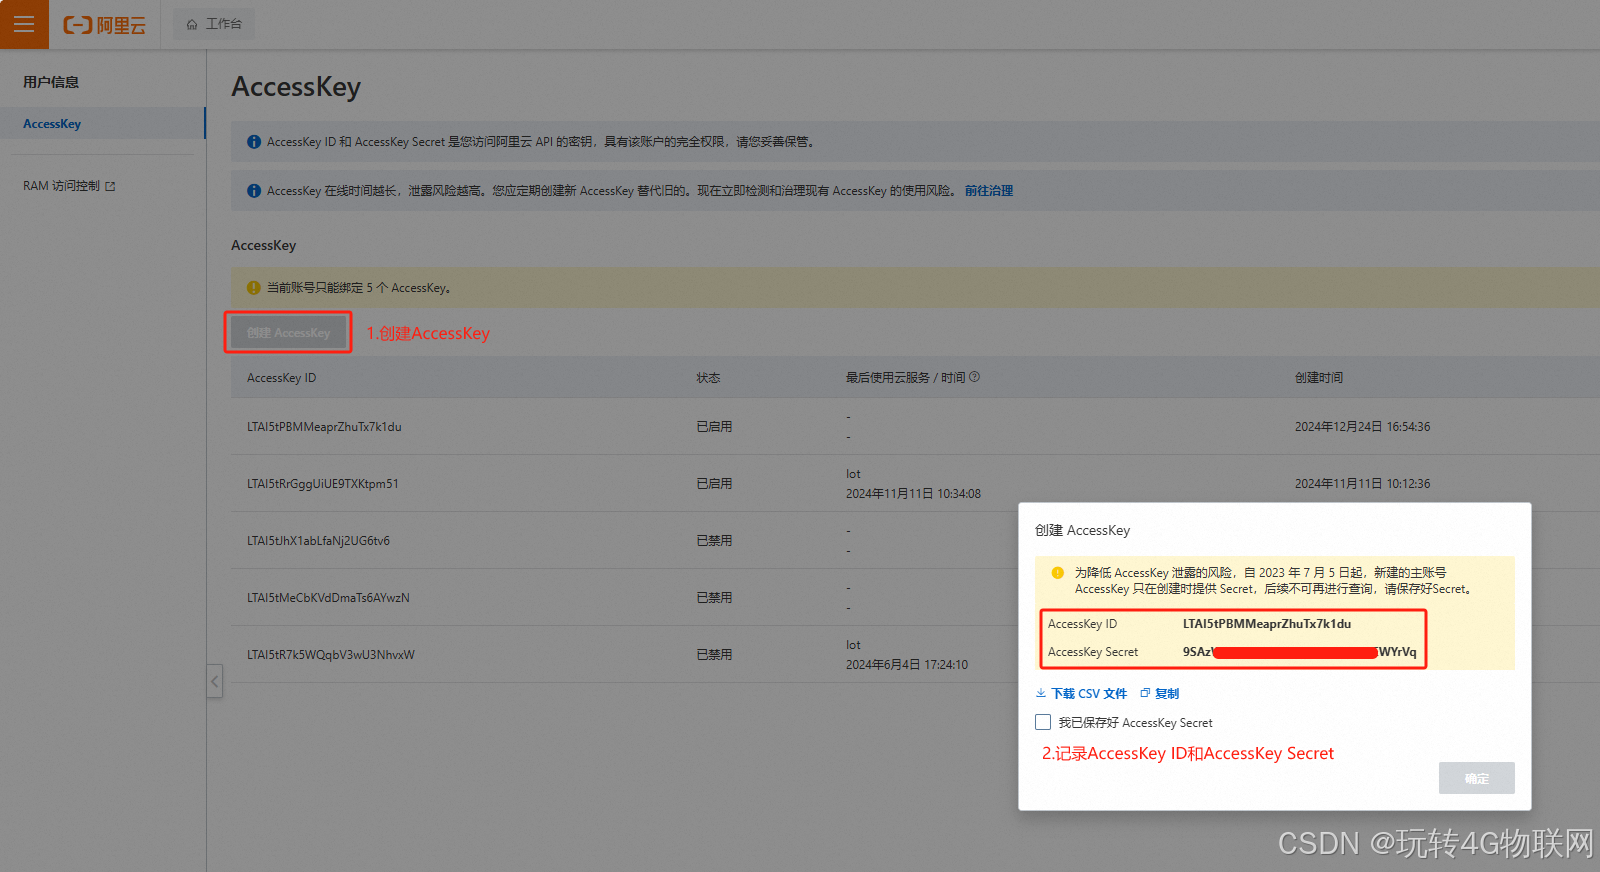Screen dimensions: 1600x872
Task: Click 已禁用 status of LTAI5tJhX1abLfaNj2UG6tv6
Action: coord(714,541)
